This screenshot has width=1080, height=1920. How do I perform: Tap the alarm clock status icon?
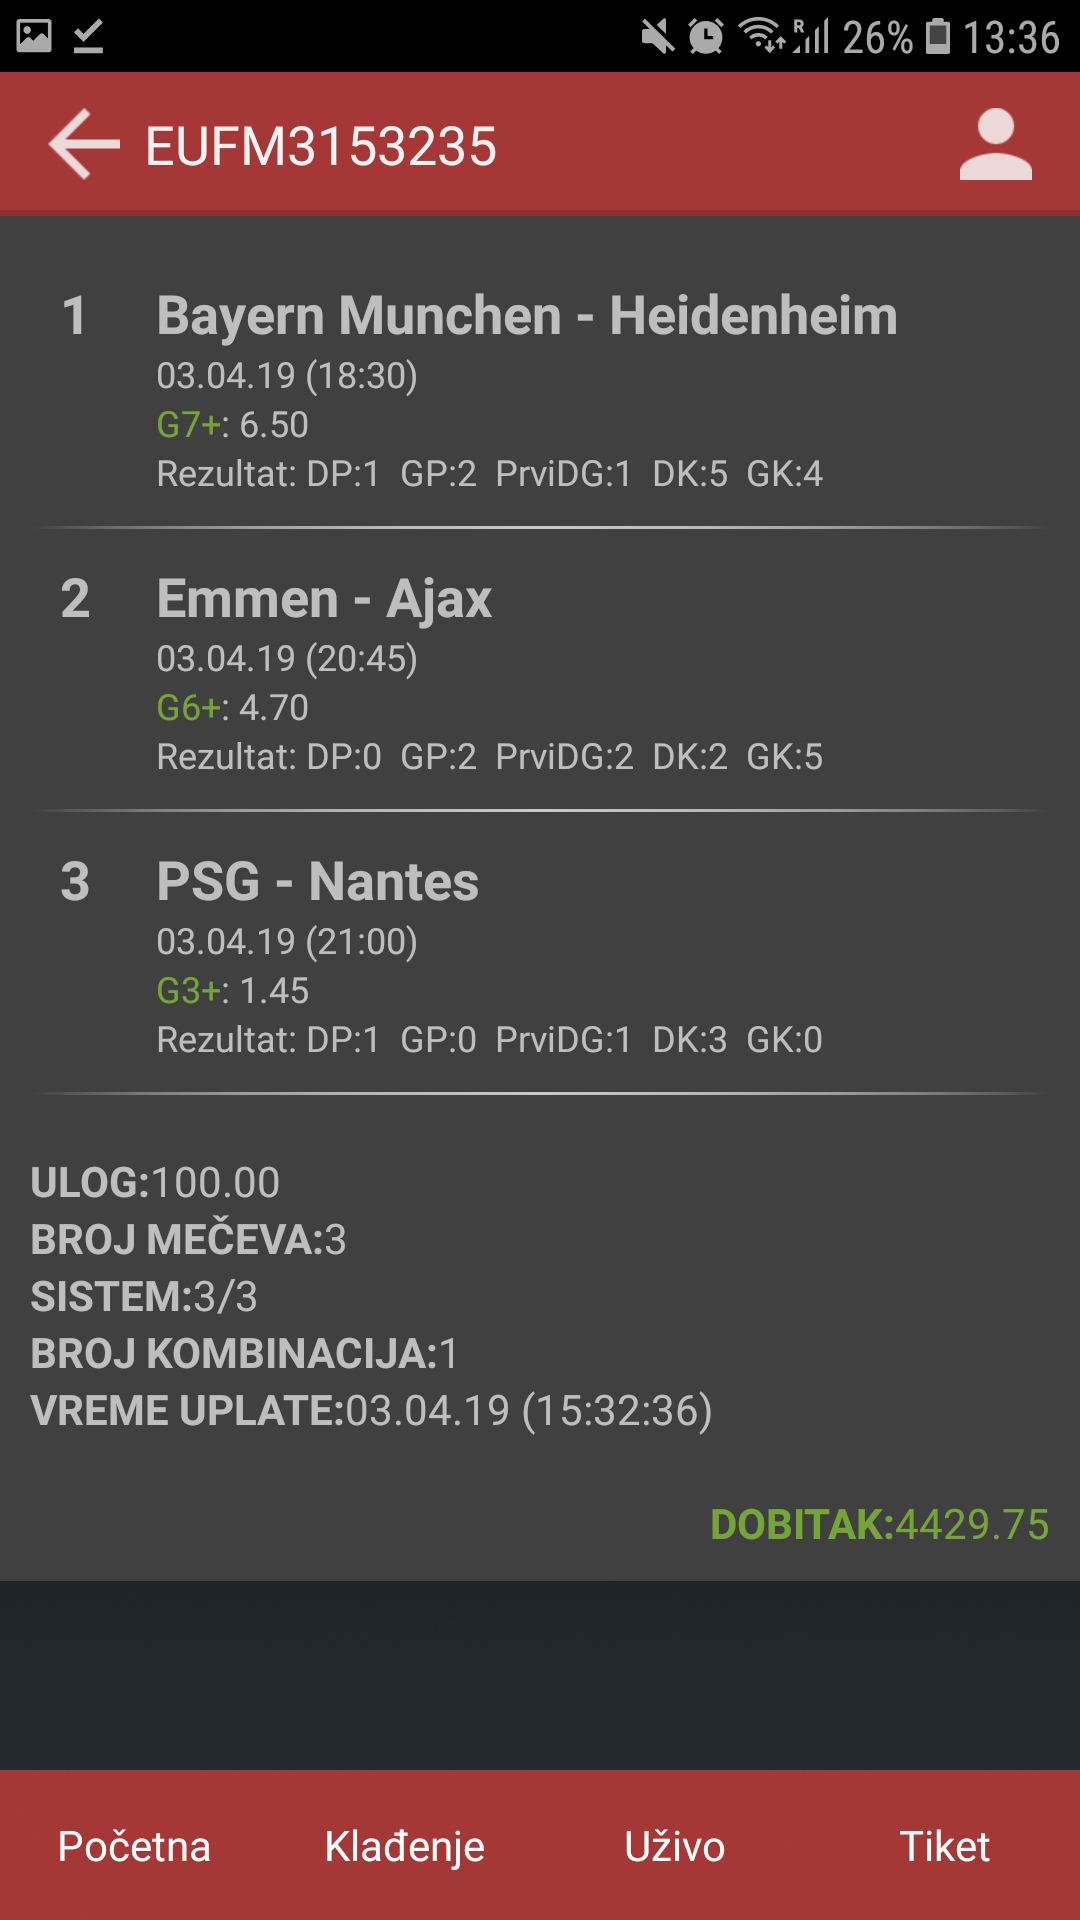pos(705,37)
